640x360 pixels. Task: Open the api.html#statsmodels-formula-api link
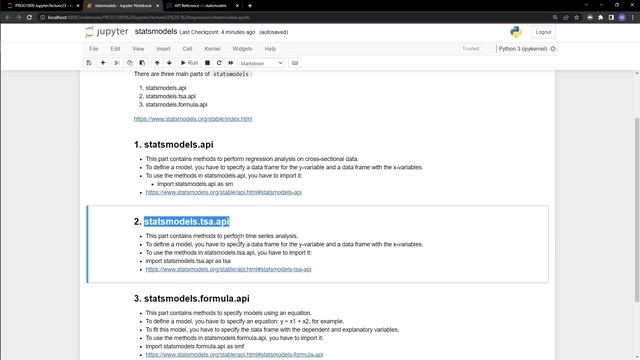tap(234, 355)
